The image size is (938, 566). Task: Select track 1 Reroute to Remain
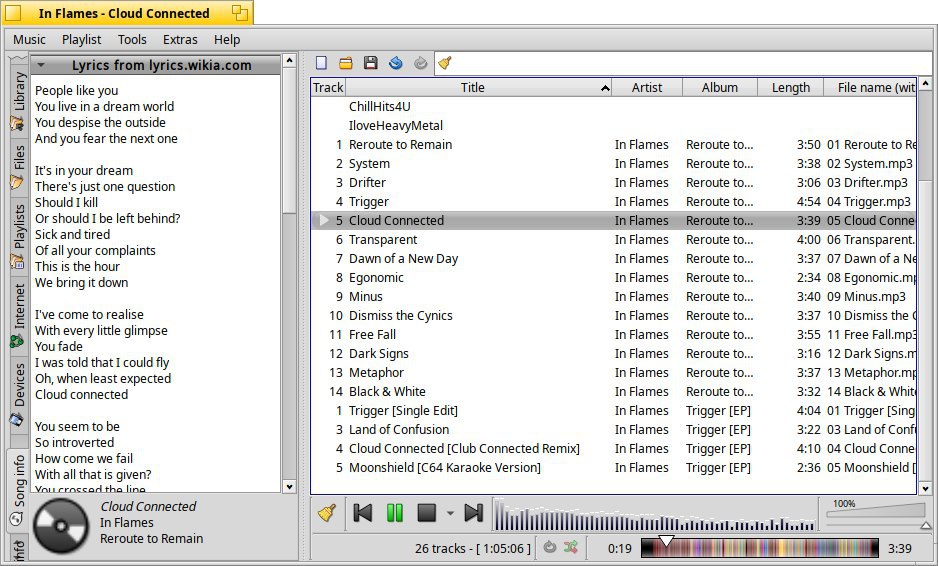(x=613, y=145)
